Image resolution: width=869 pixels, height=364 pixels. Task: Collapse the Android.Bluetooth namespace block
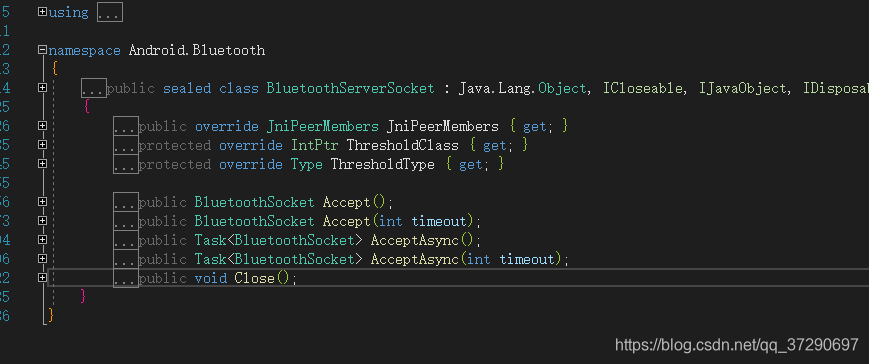pos(43,50)
